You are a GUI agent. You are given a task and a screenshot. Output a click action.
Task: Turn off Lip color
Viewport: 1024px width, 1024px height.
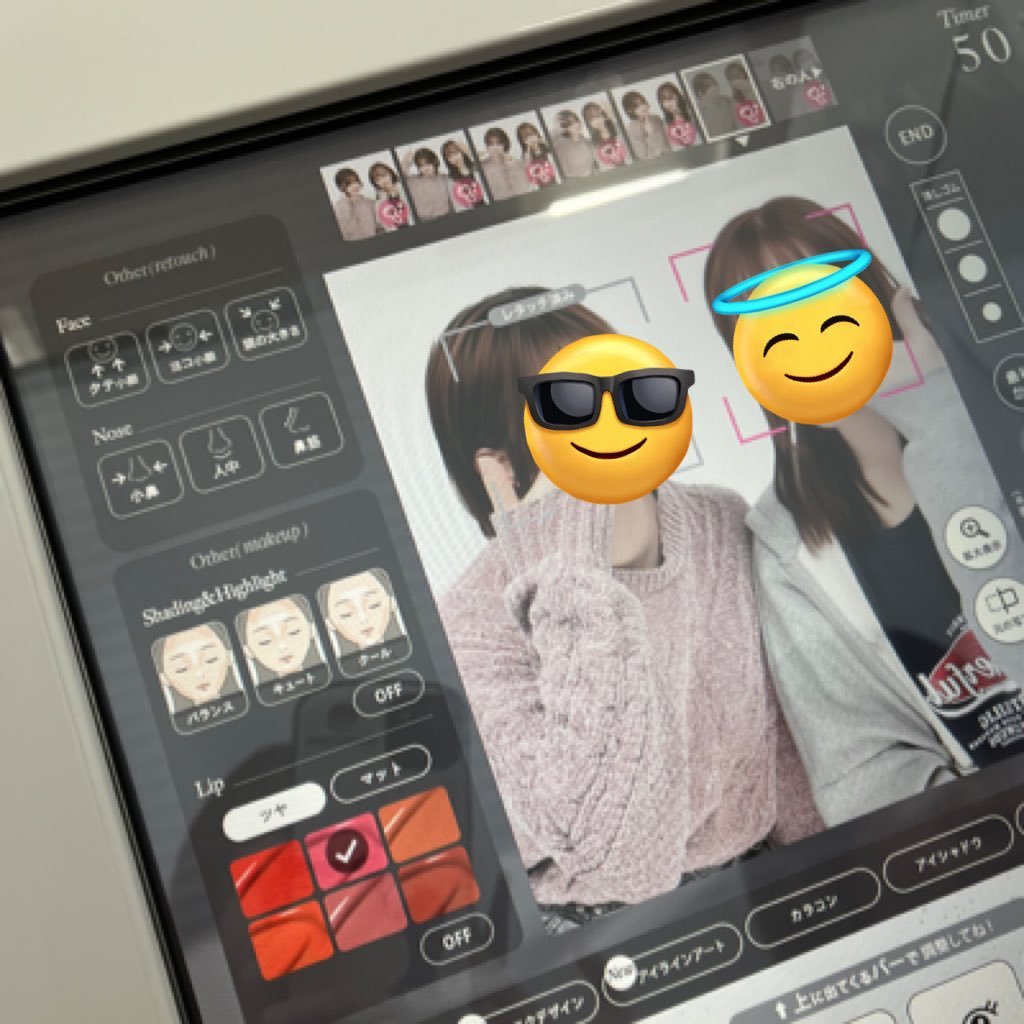pos(456,939)
